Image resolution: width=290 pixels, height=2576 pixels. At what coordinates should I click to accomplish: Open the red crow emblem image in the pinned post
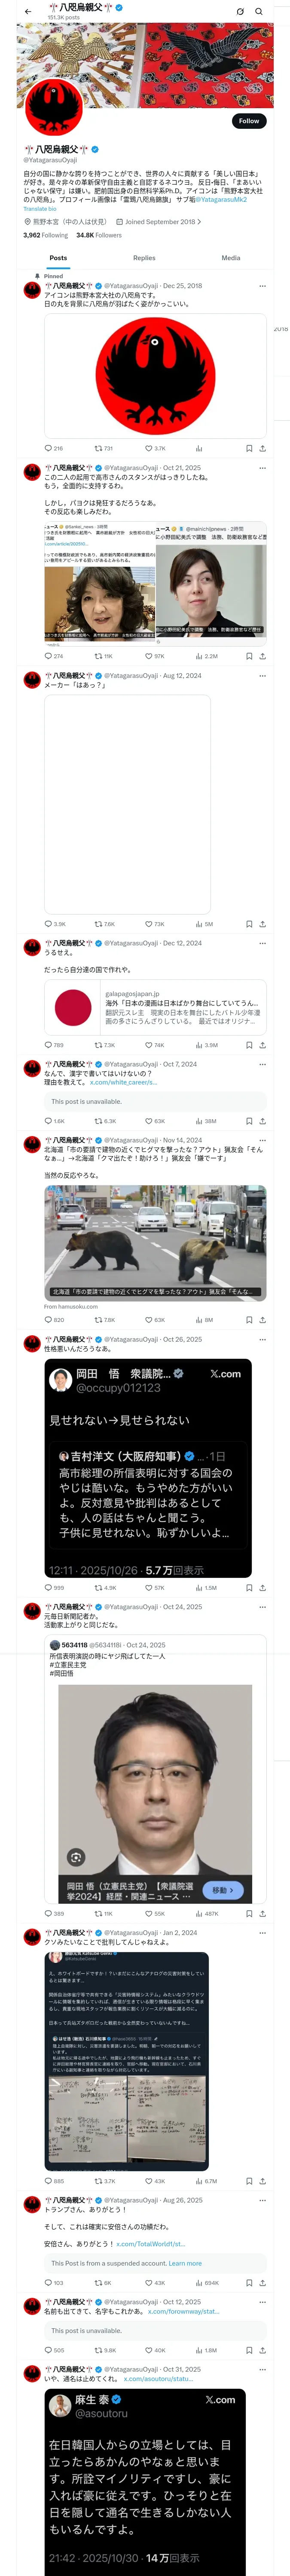(155, 375)
